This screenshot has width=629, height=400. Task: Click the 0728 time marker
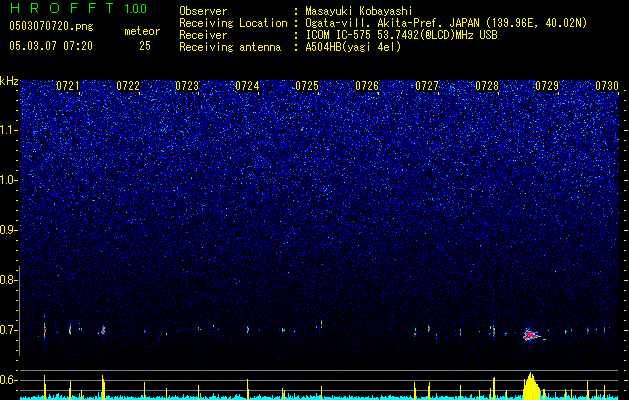click(487, 86)
